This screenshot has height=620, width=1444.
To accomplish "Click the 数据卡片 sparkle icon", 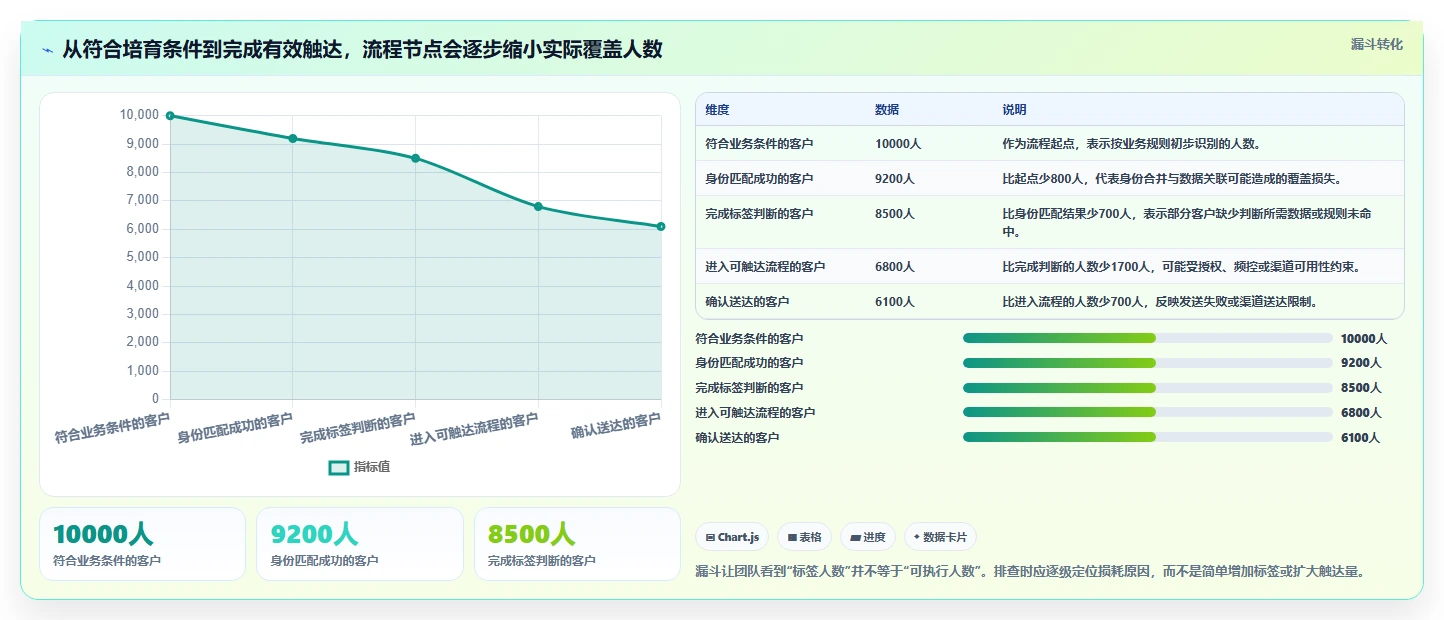I will 917,537.
